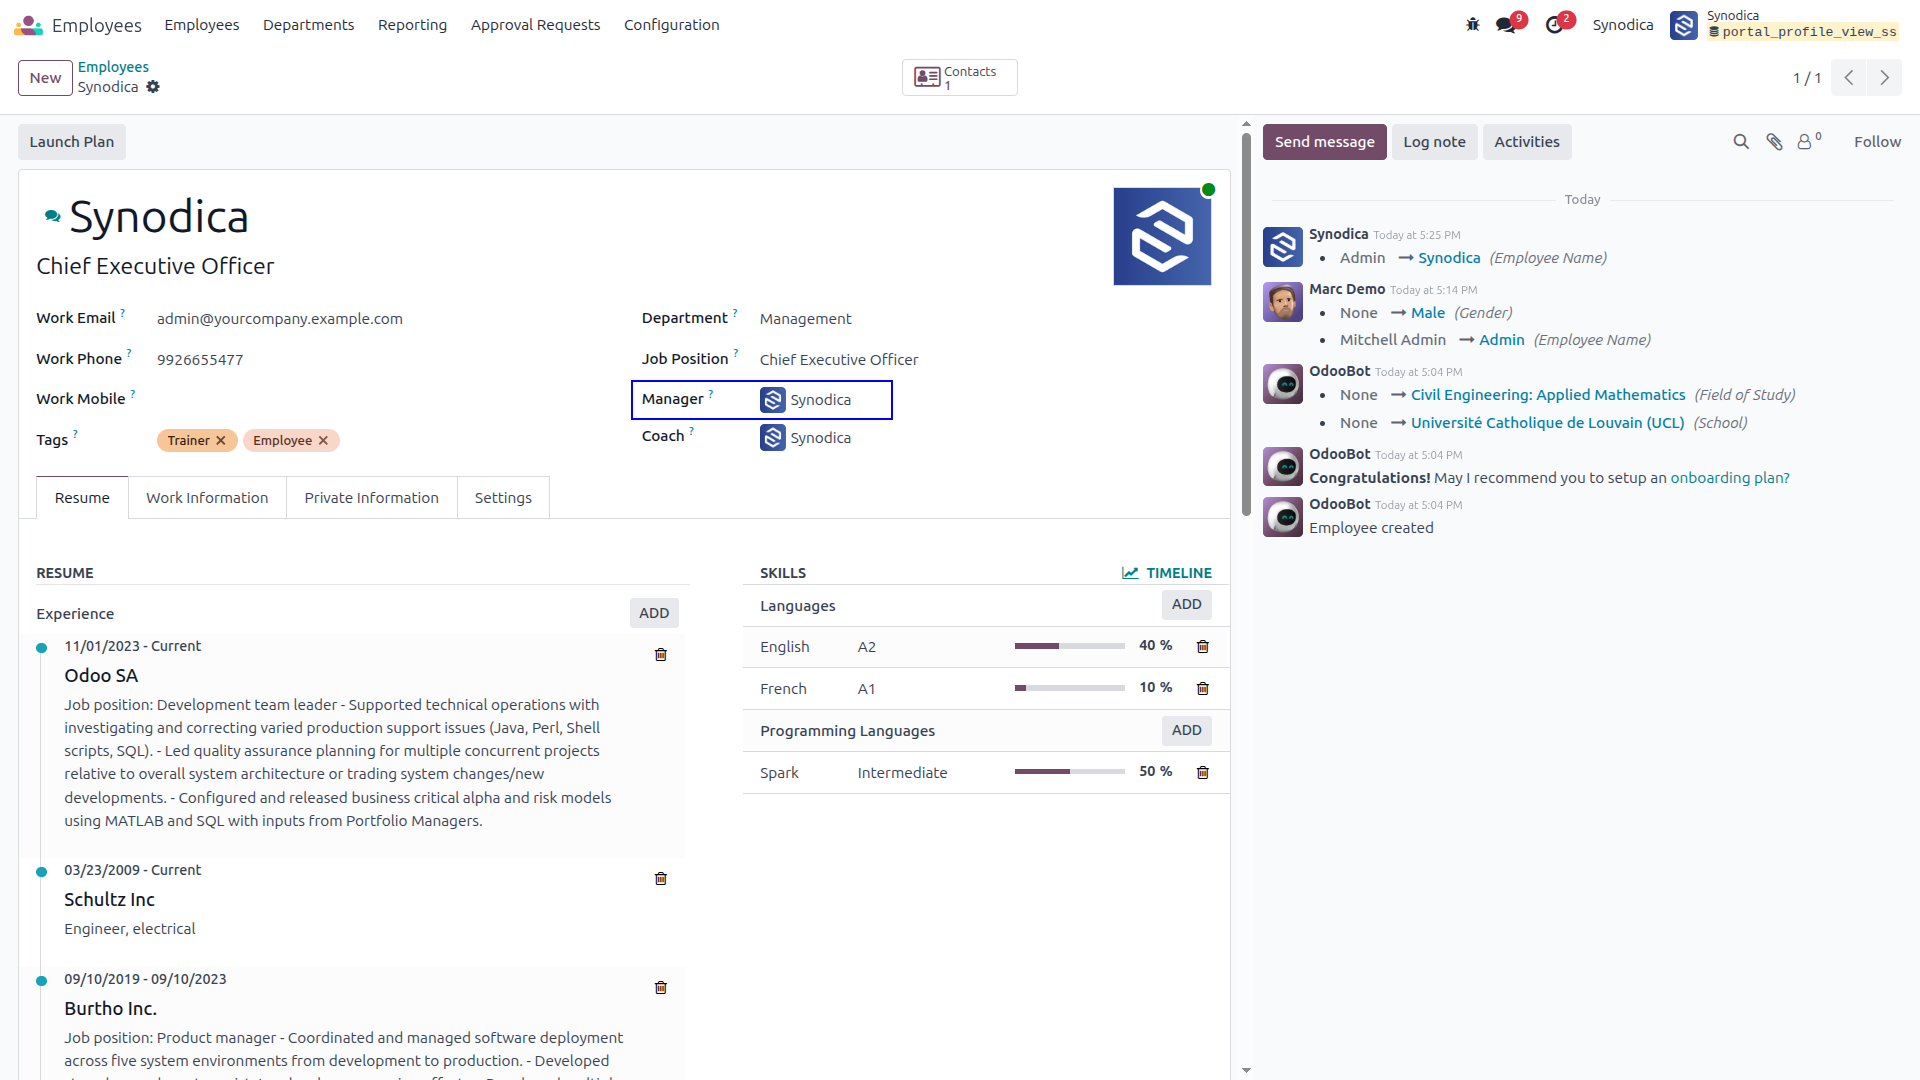Delete the English language skill
1920x1080 pixels.
[1203, 647]
